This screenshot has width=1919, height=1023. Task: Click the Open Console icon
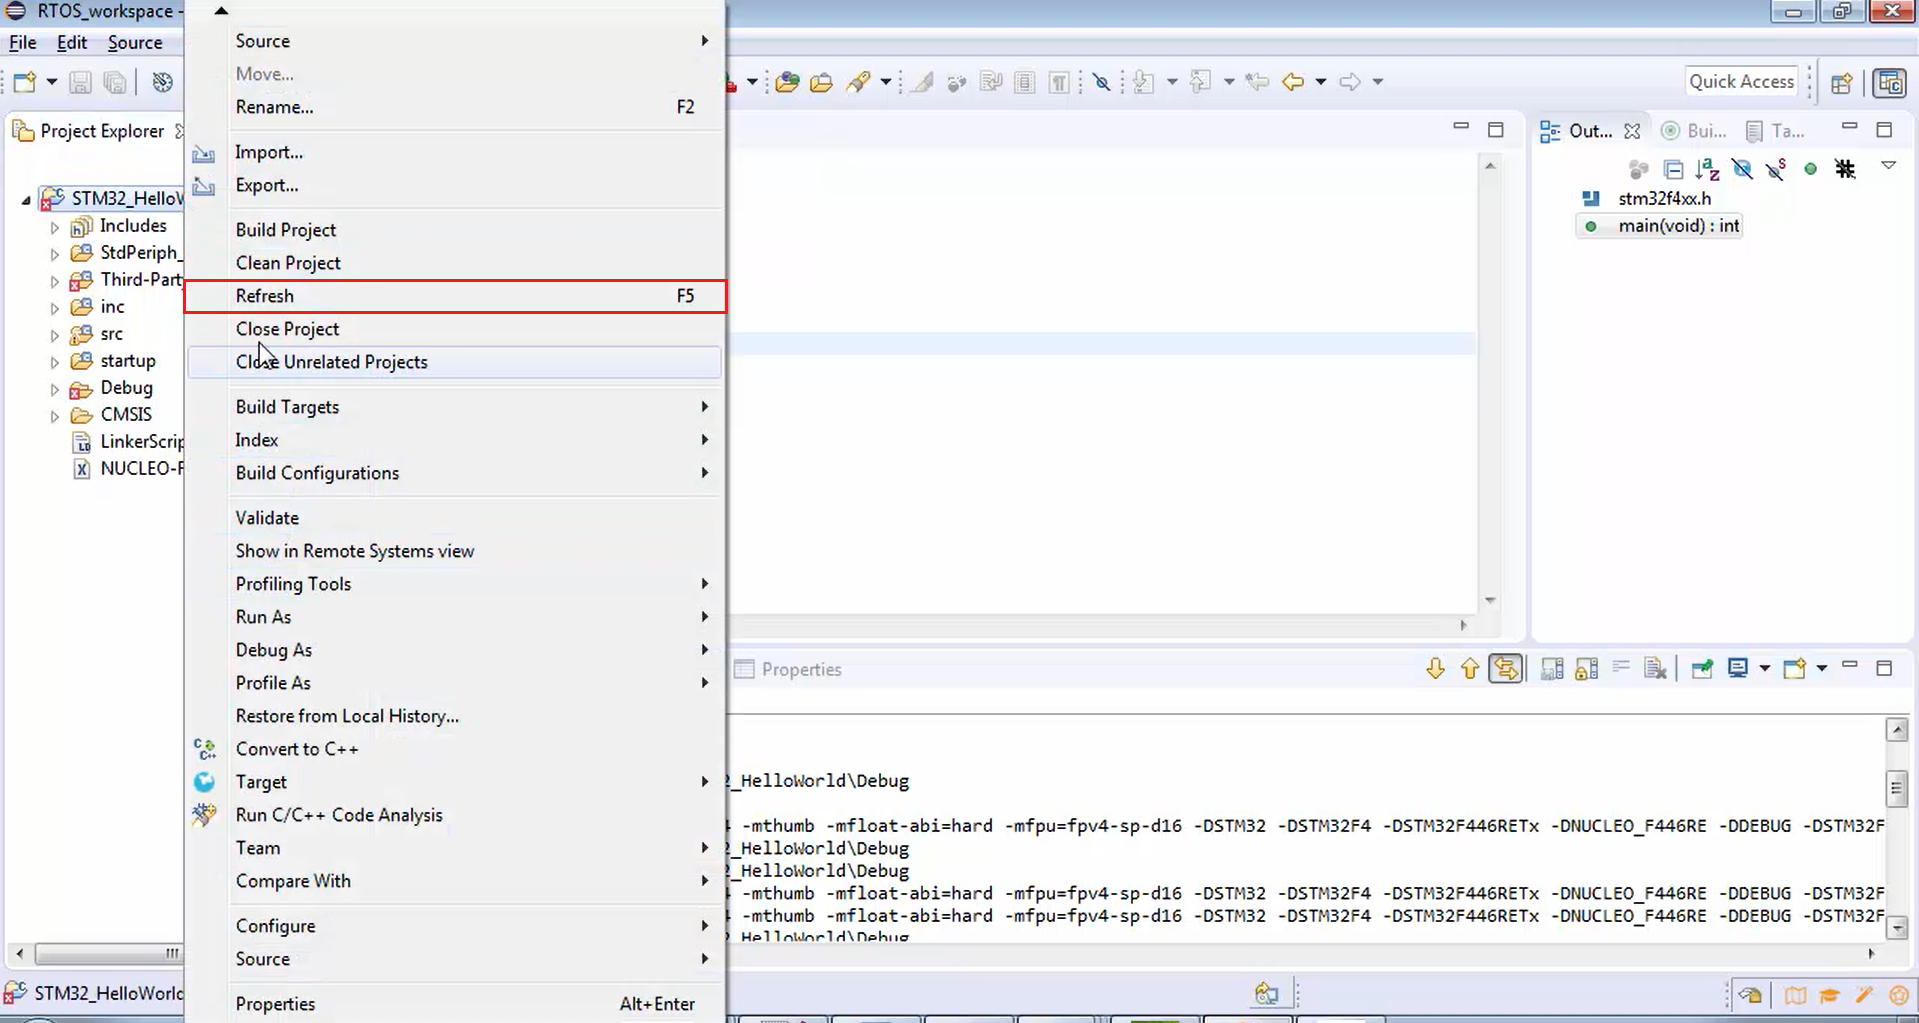[x=1795, y=668]
